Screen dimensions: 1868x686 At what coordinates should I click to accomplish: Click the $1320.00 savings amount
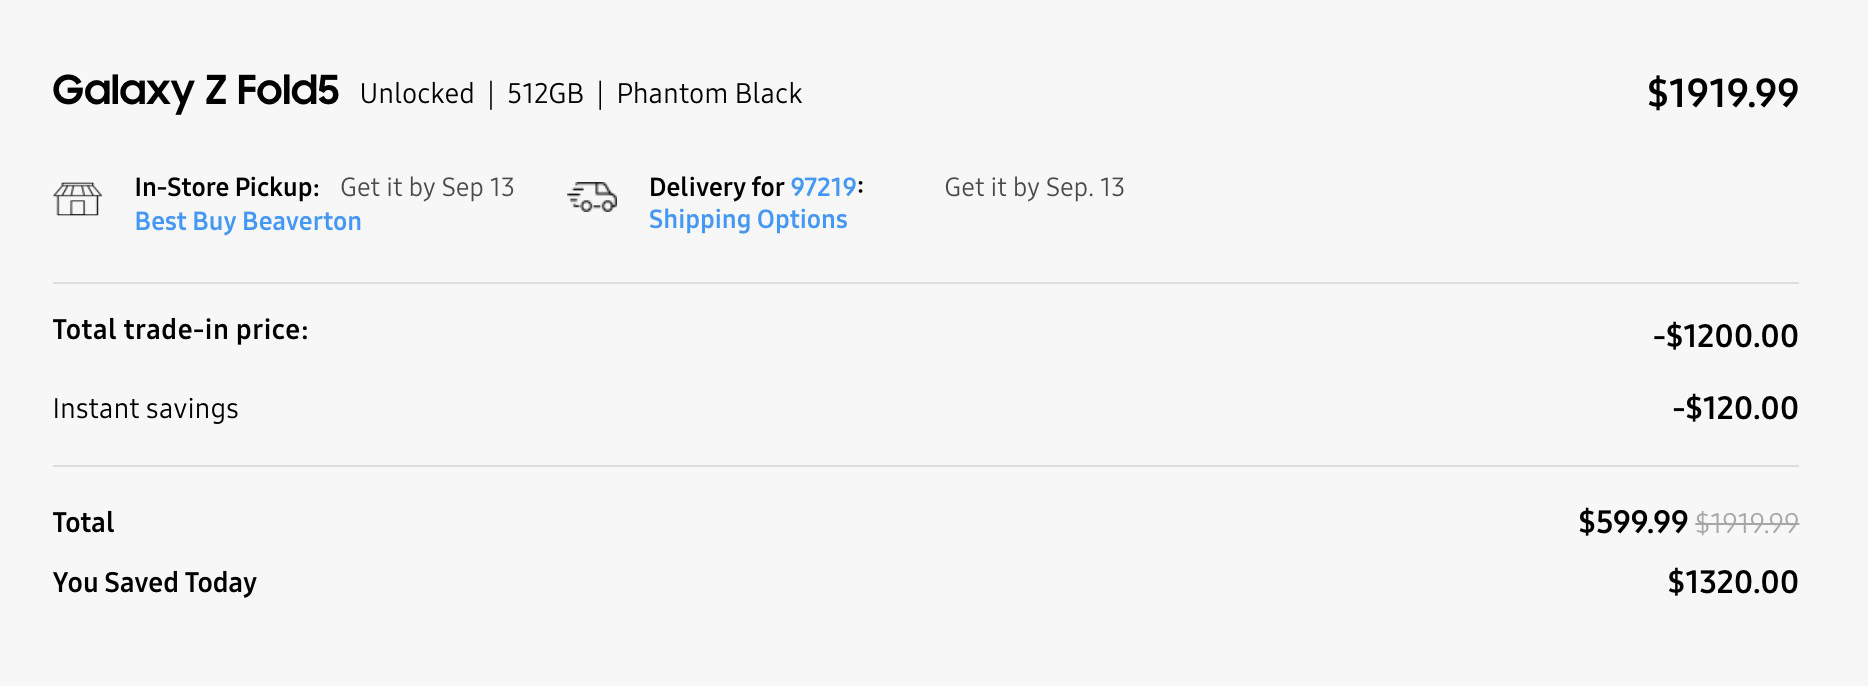pos(1733,581)
